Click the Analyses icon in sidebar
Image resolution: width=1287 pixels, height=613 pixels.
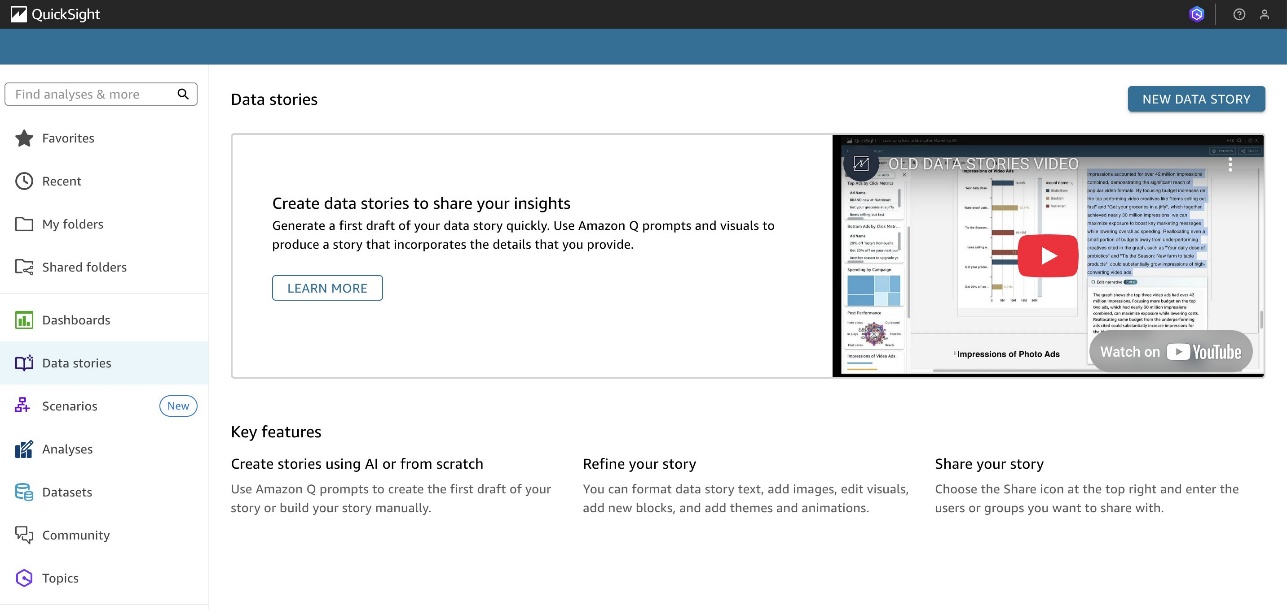pos(24,449)
